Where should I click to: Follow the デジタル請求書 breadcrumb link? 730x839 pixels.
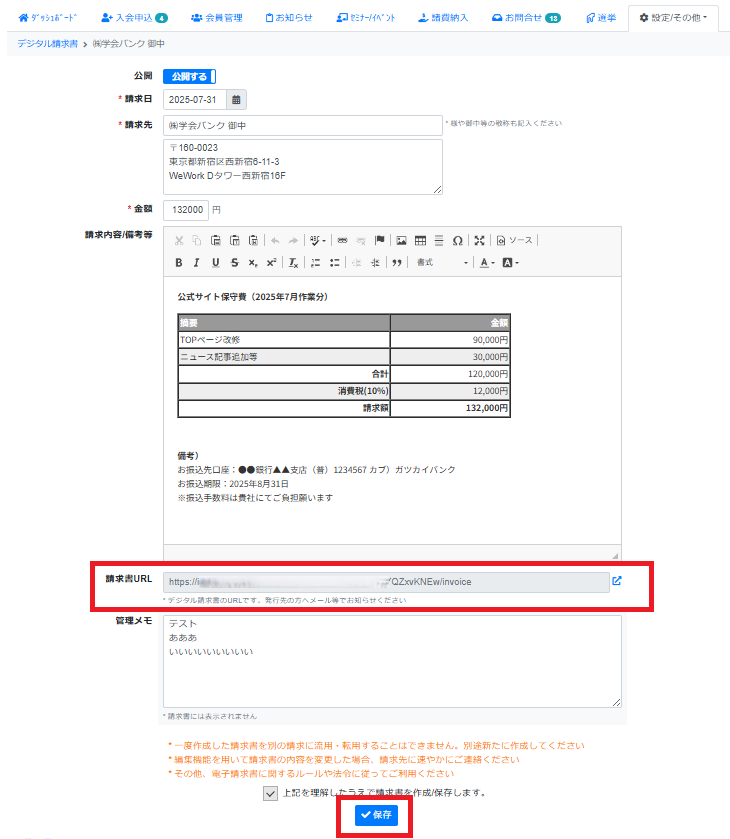pos(48,44)
